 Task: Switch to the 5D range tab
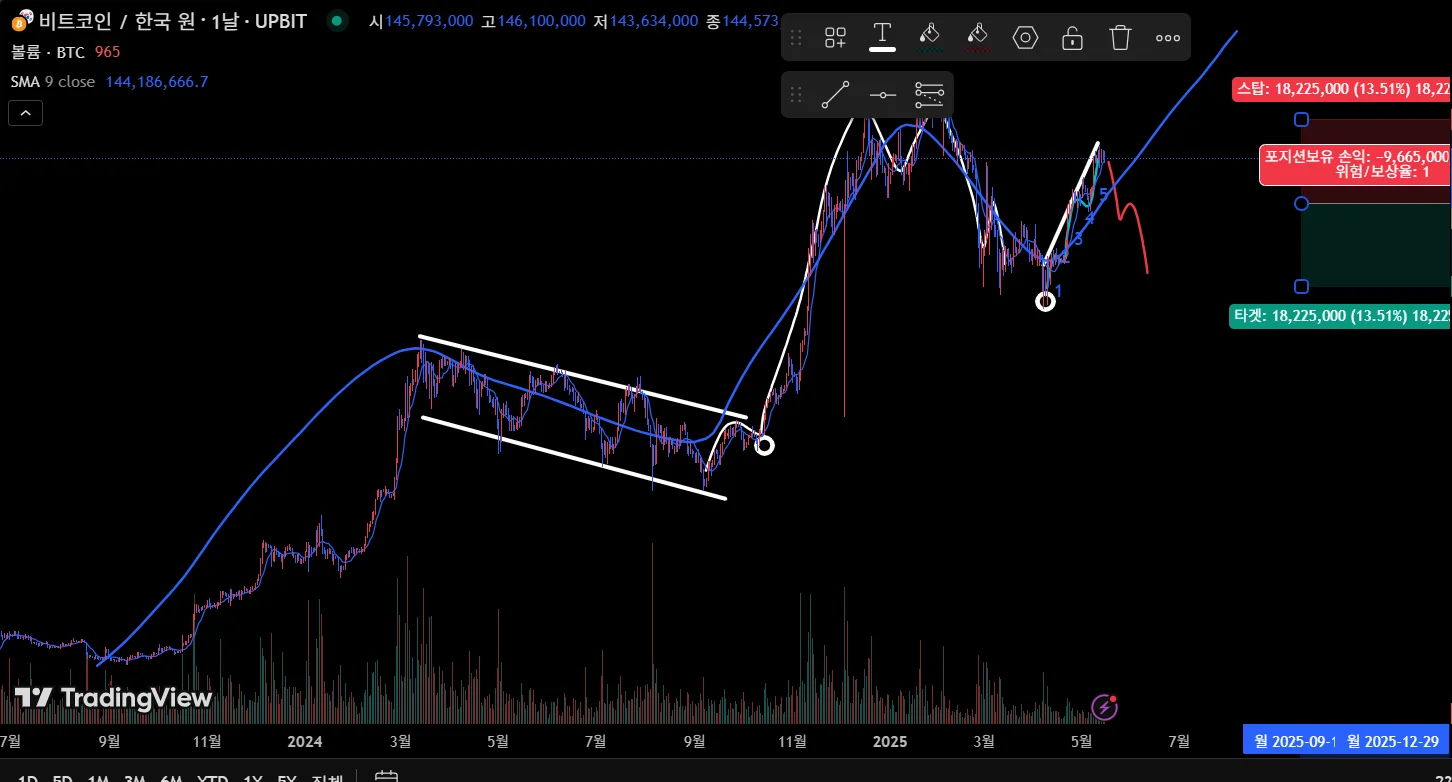(x=62, y=776)
